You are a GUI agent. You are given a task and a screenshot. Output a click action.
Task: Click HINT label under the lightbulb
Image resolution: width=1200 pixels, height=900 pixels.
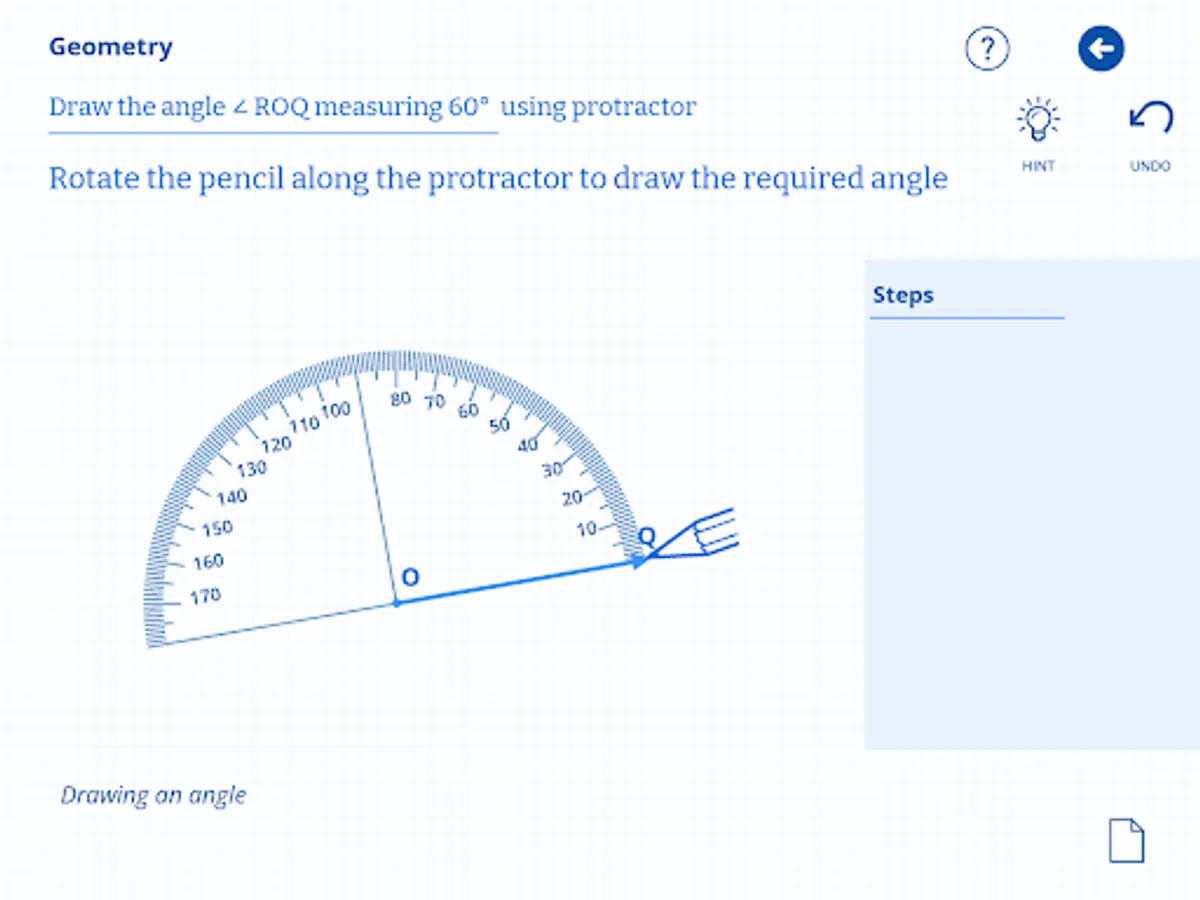(x=1039, y=166)
